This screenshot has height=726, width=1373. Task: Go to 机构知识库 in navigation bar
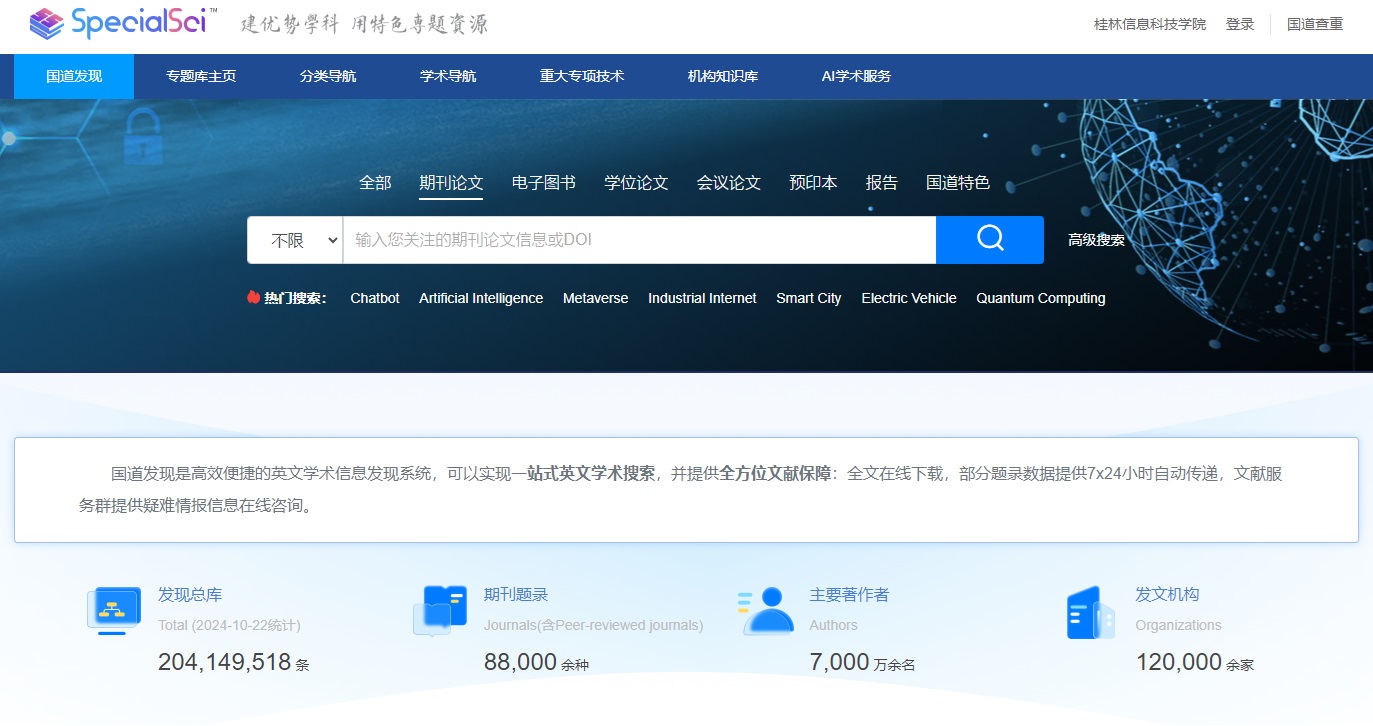(x=723, y=77)
